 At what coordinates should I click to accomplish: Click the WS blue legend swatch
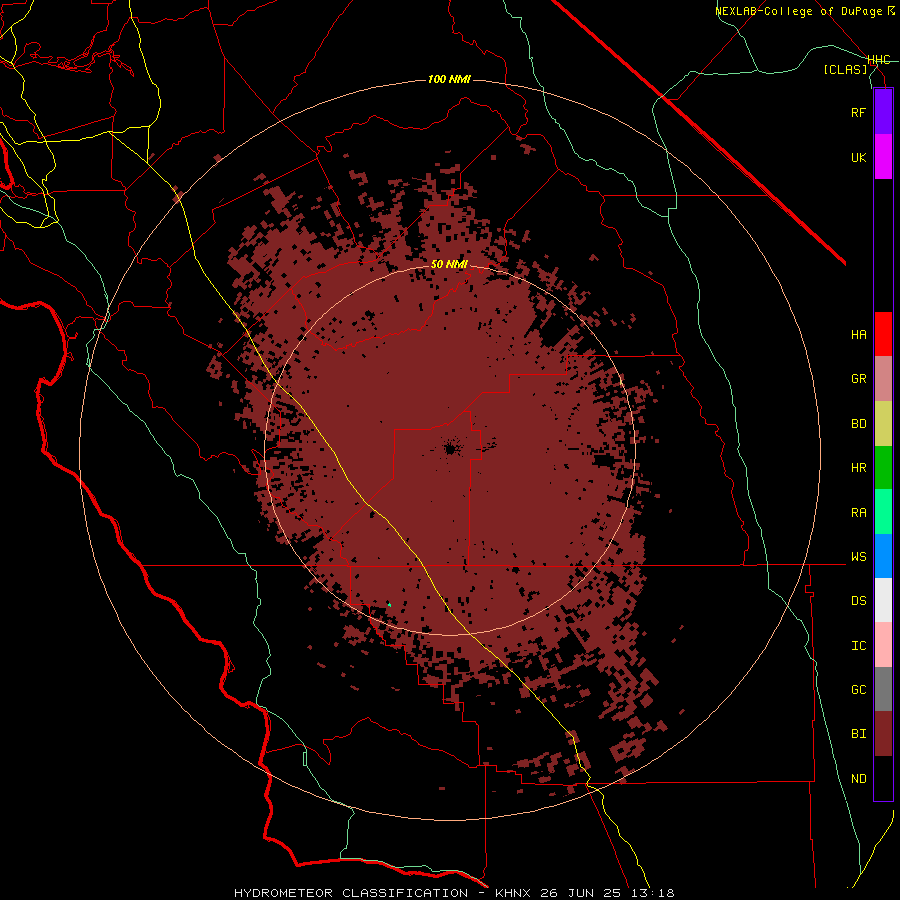pos(883,556)
